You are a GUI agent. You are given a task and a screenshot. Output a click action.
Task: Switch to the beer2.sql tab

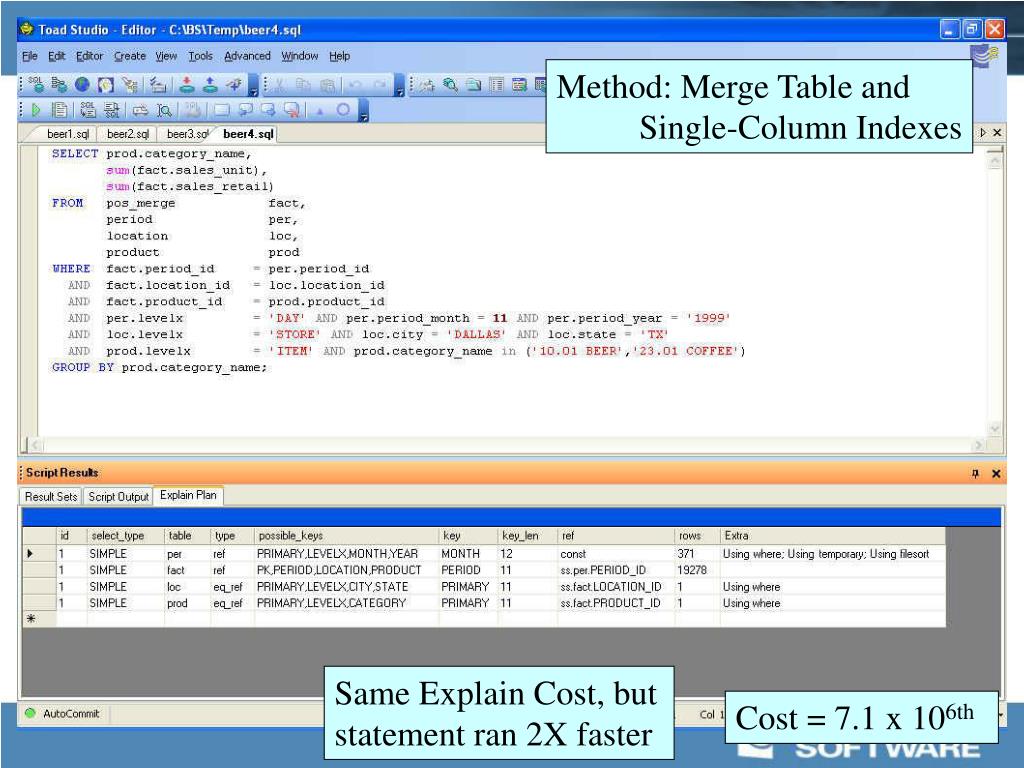point(128,133)
